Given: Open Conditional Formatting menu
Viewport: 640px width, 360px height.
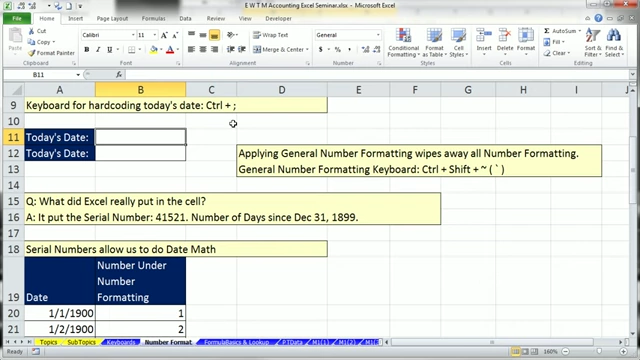Looking at the screenshot, I should click(403, 43).
